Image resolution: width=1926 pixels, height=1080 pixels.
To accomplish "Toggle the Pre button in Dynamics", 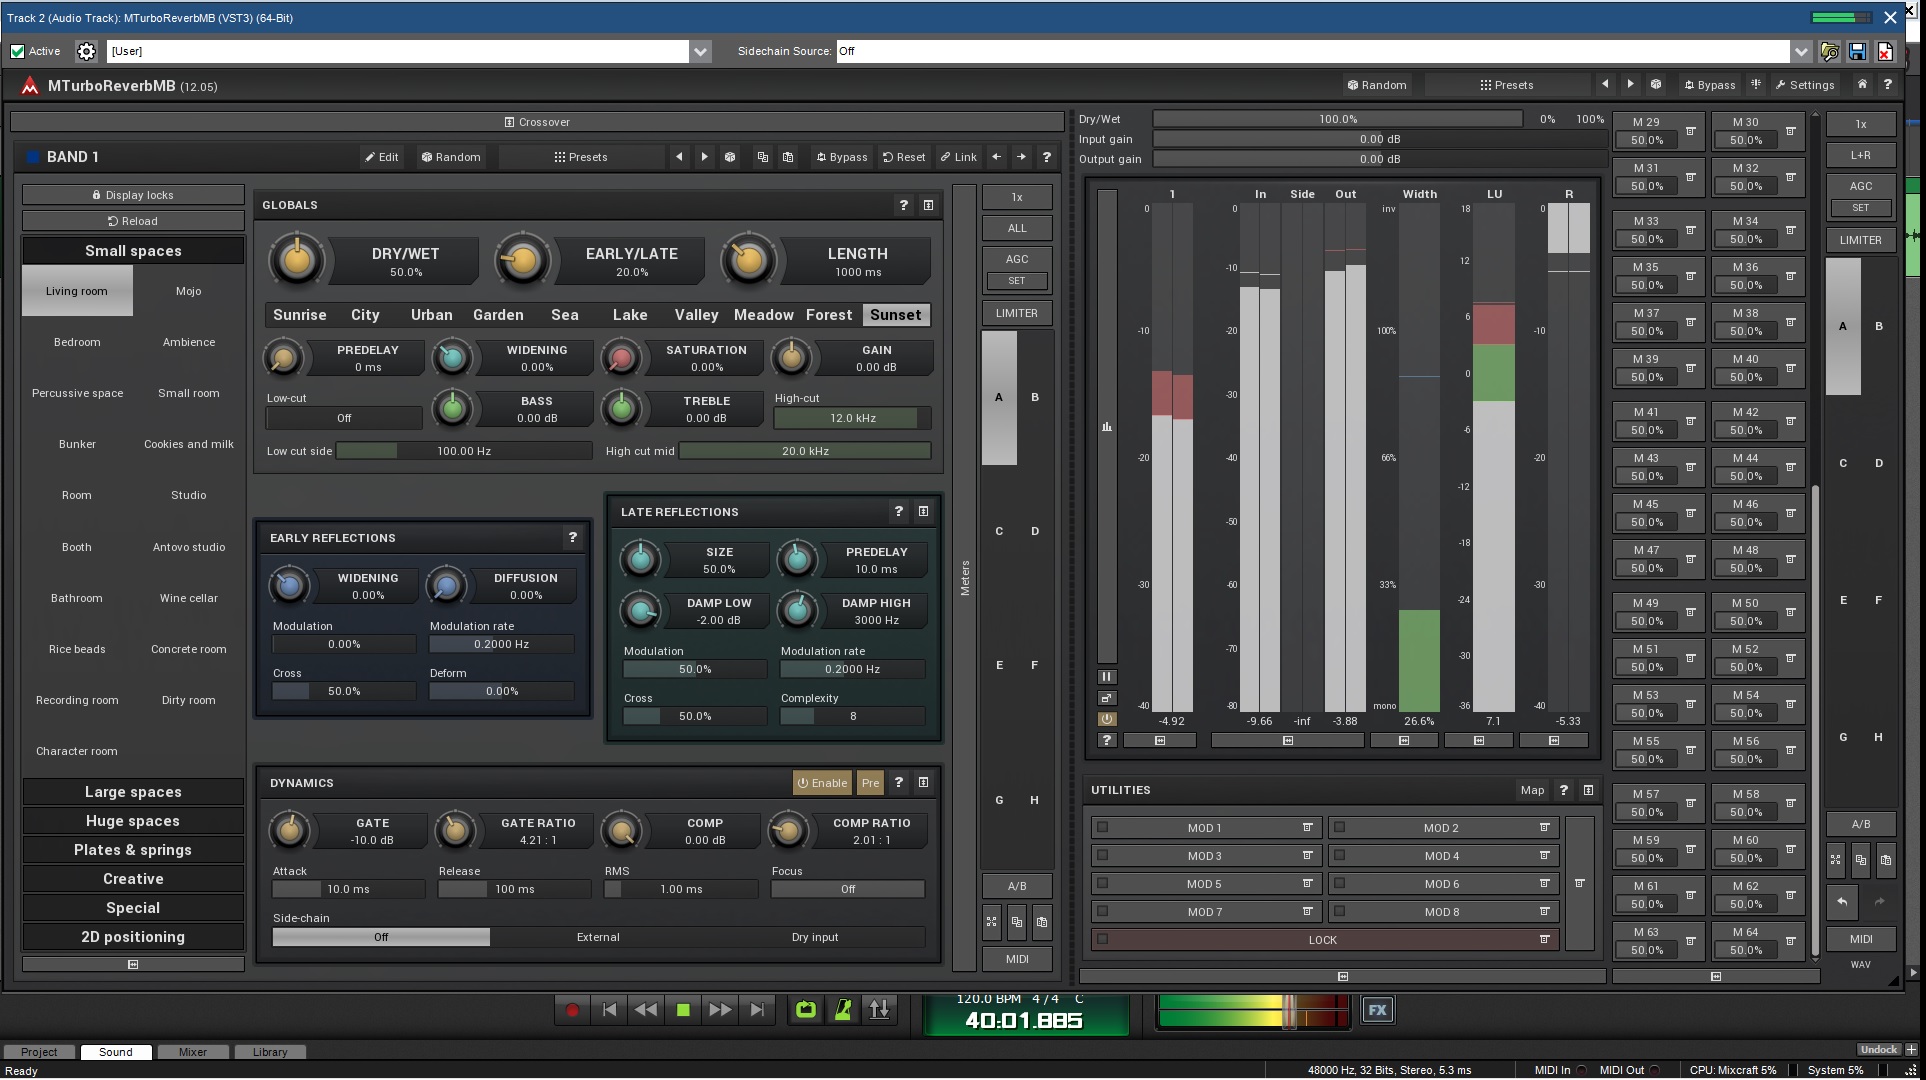I will click(x=870, y=783).
